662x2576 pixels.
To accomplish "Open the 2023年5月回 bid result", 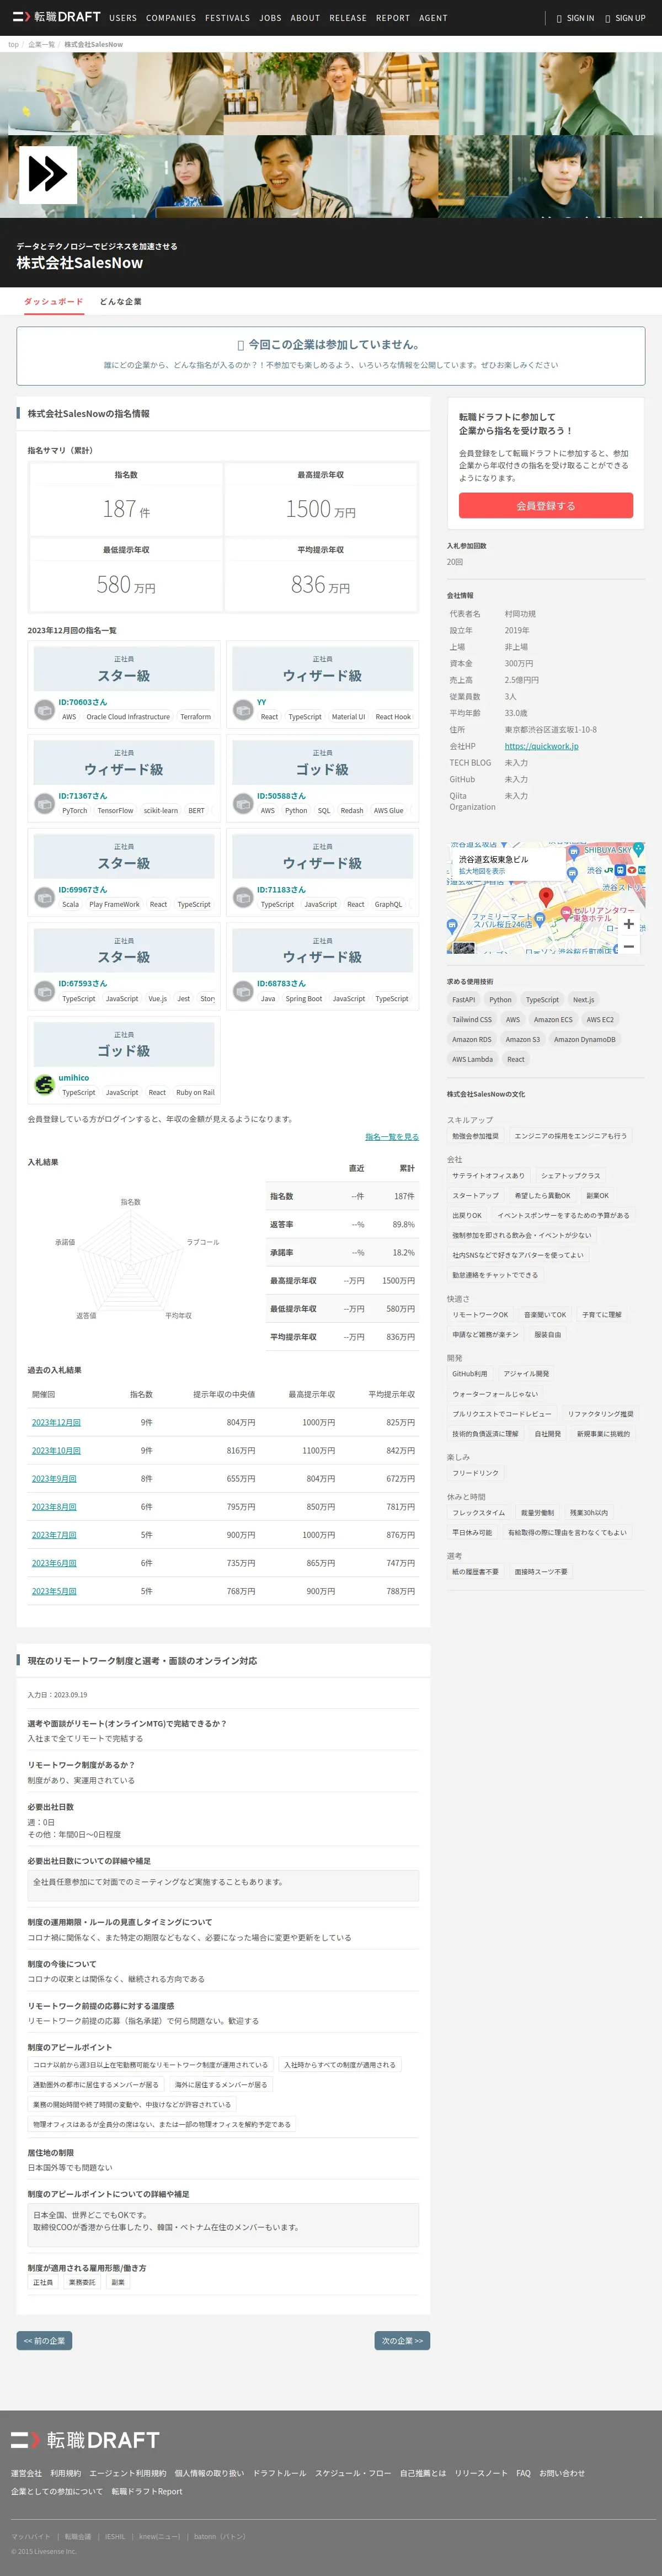I will (54, 1590).
